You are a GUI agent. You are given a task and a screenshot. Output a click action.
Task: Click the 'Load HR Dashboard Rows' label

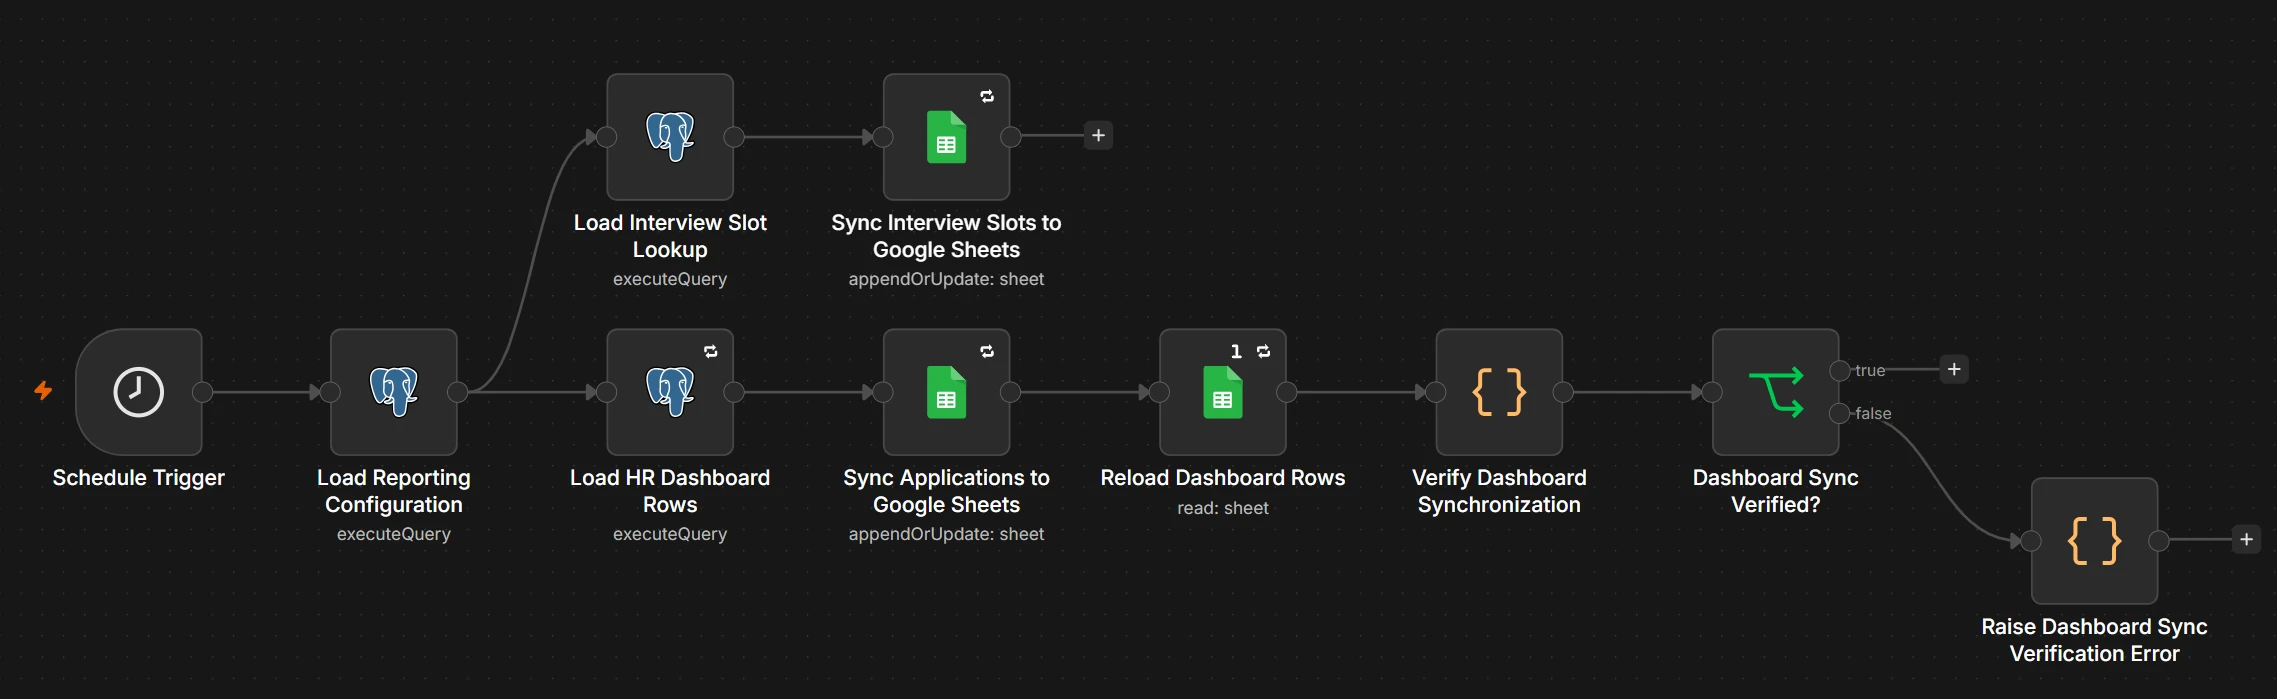coord(670,491)
